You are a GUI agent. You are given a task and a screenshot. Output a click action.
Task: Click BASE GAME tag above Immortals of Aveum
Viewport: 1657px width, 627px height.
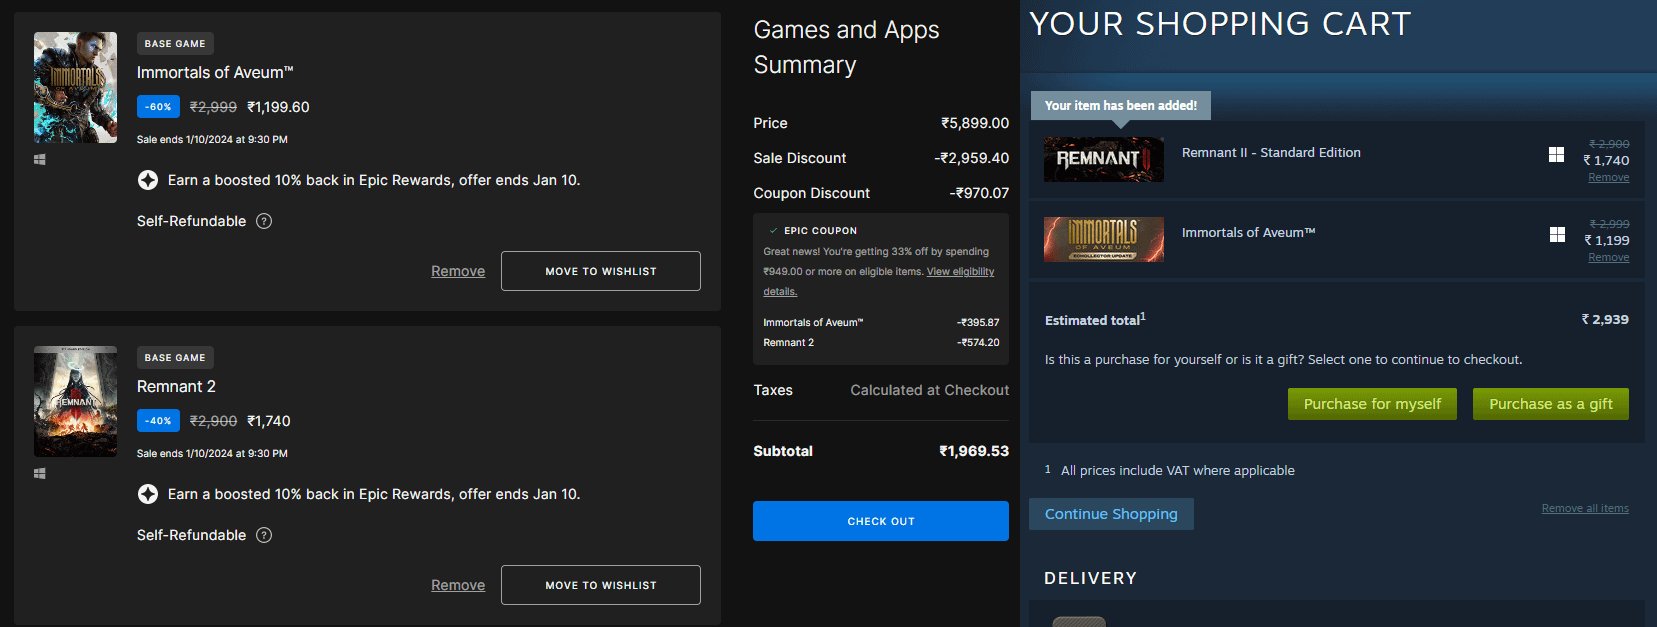pyautogui.click(x=175, y=43)
